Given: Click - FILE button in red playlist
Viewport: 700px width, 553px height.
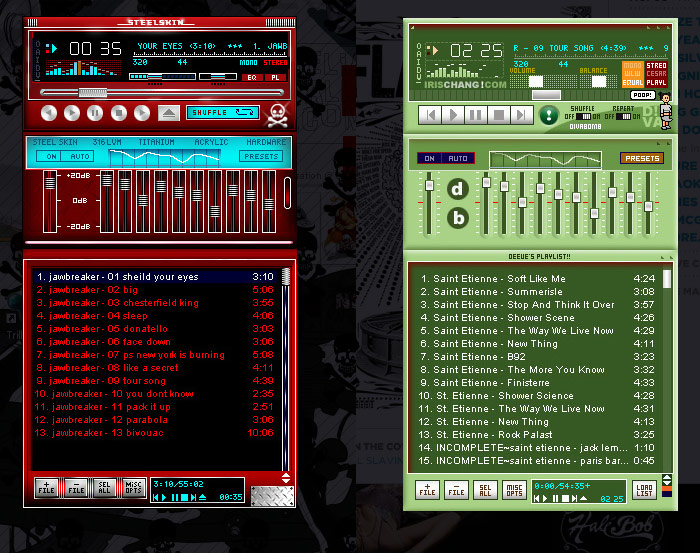Looking at the screenshot, I should (x=76, y=487).
